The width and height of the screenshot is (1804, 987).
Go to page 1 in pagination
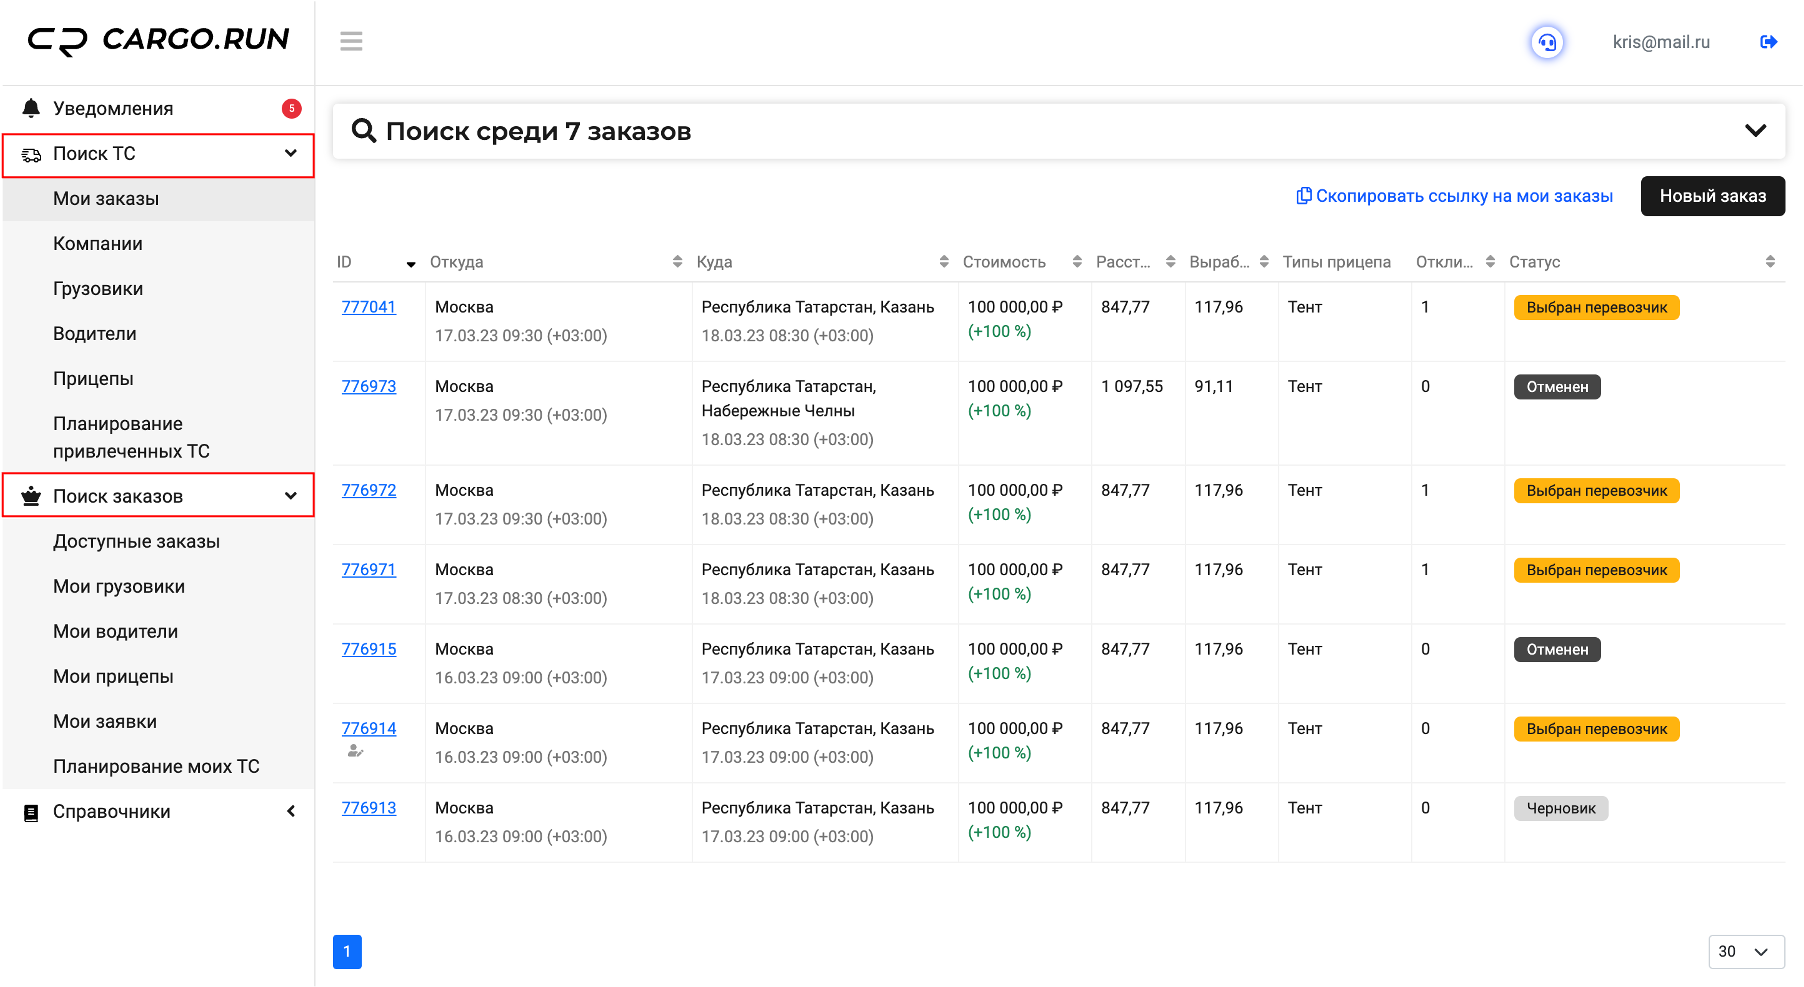(347, 952)
